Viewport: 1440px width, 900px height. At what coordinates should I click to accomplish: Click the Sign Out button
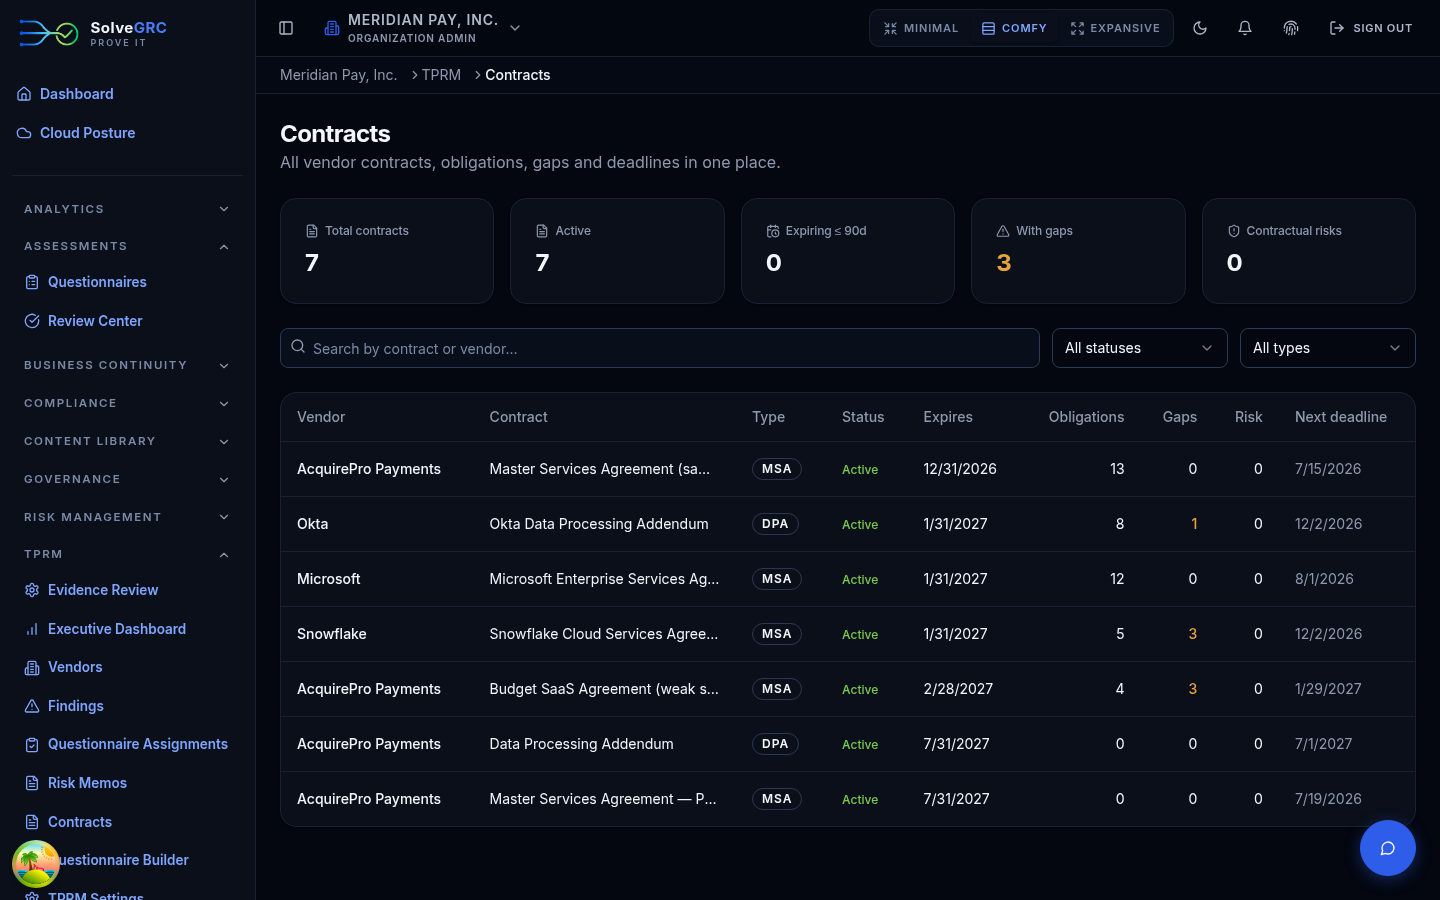1371,28
